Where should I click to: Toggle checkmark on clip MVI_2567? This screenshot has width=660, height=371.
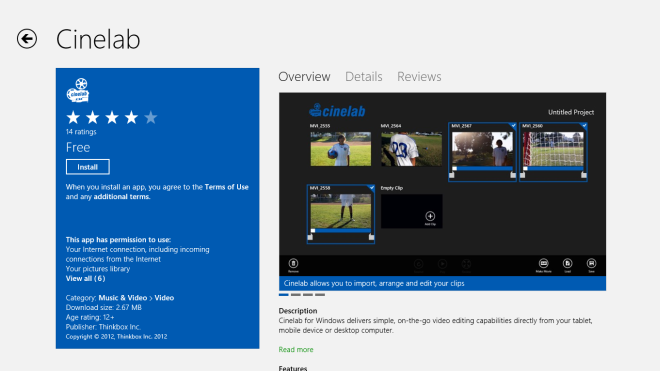pos(513,125)
